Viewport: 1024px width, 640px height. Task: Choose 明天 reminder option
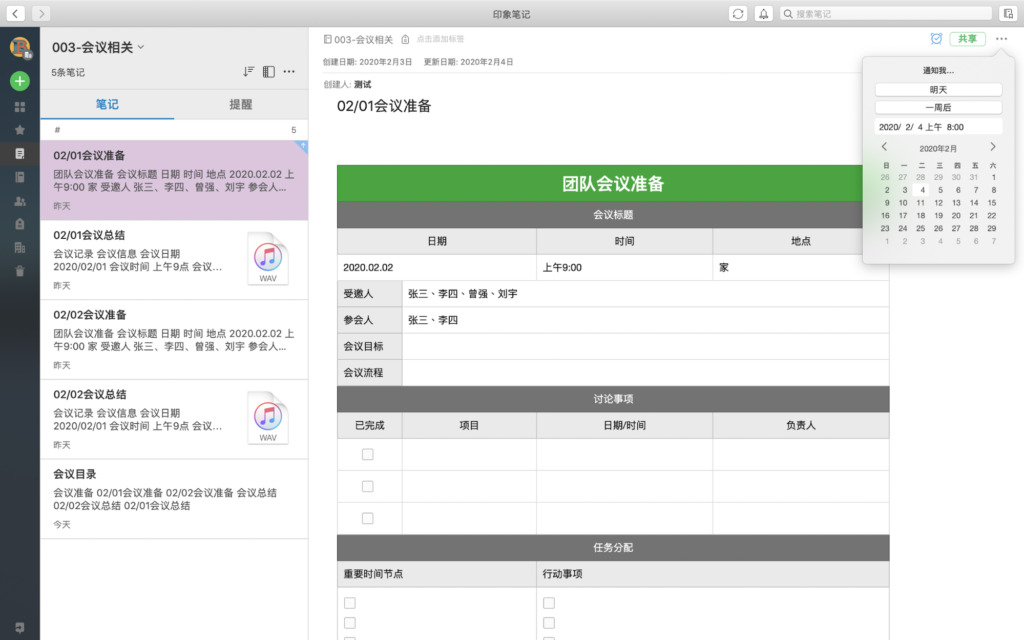pyautogui.click(x=938, y=89)
